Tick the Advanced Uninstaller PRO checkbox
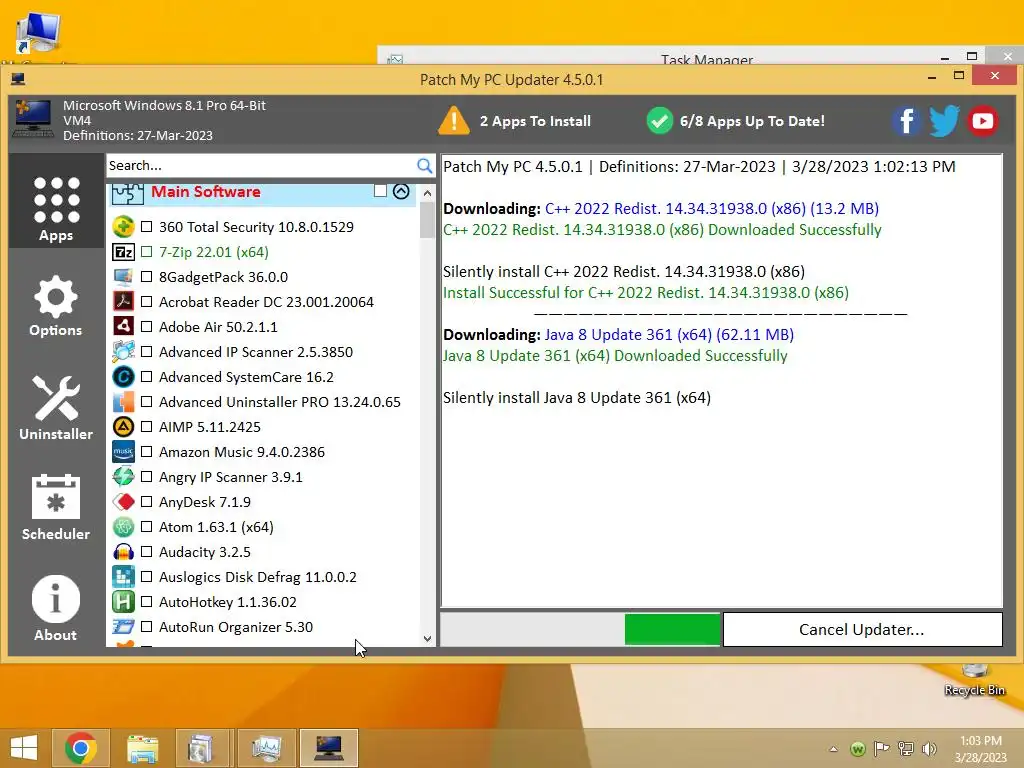The image size is (1024, 768). click(146, 402)
